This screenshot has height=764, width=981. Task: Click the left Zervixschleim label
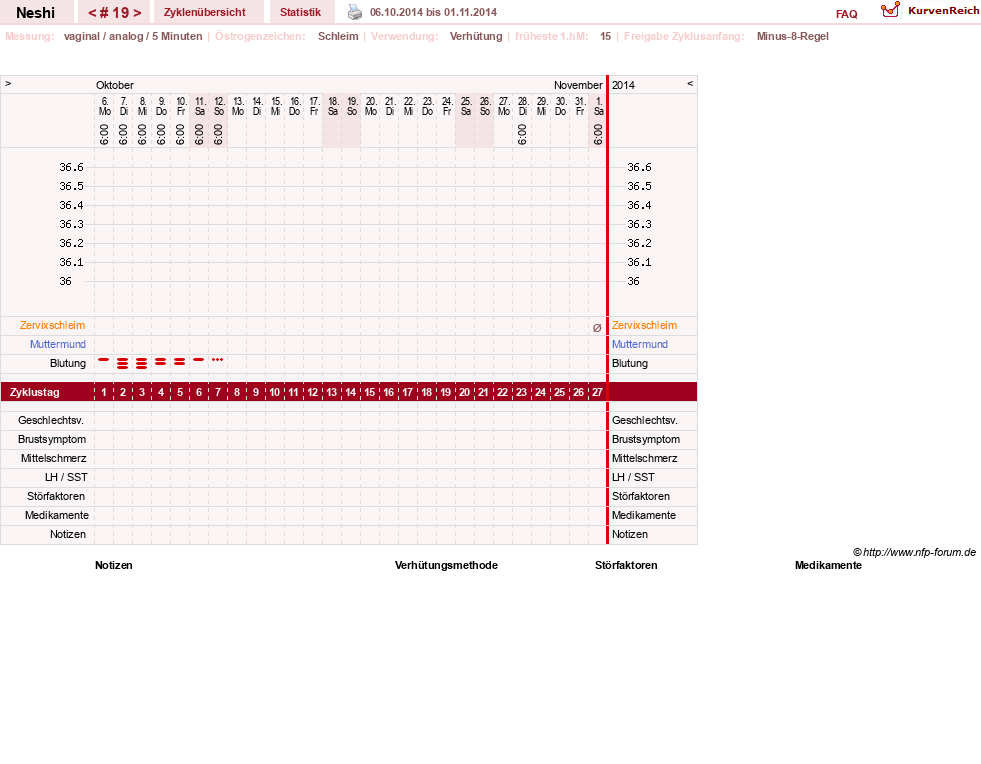pos(53,325)
